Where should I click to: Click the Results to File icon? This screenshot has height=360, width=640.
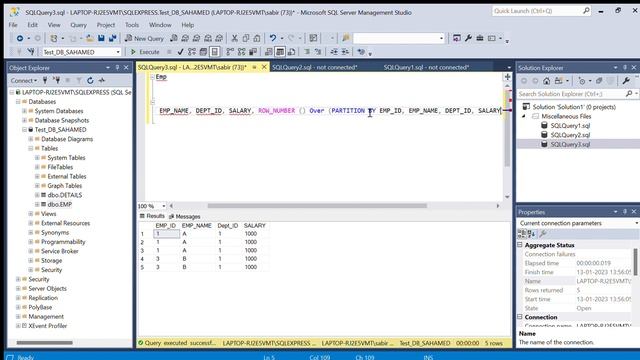tap(291, 52)
